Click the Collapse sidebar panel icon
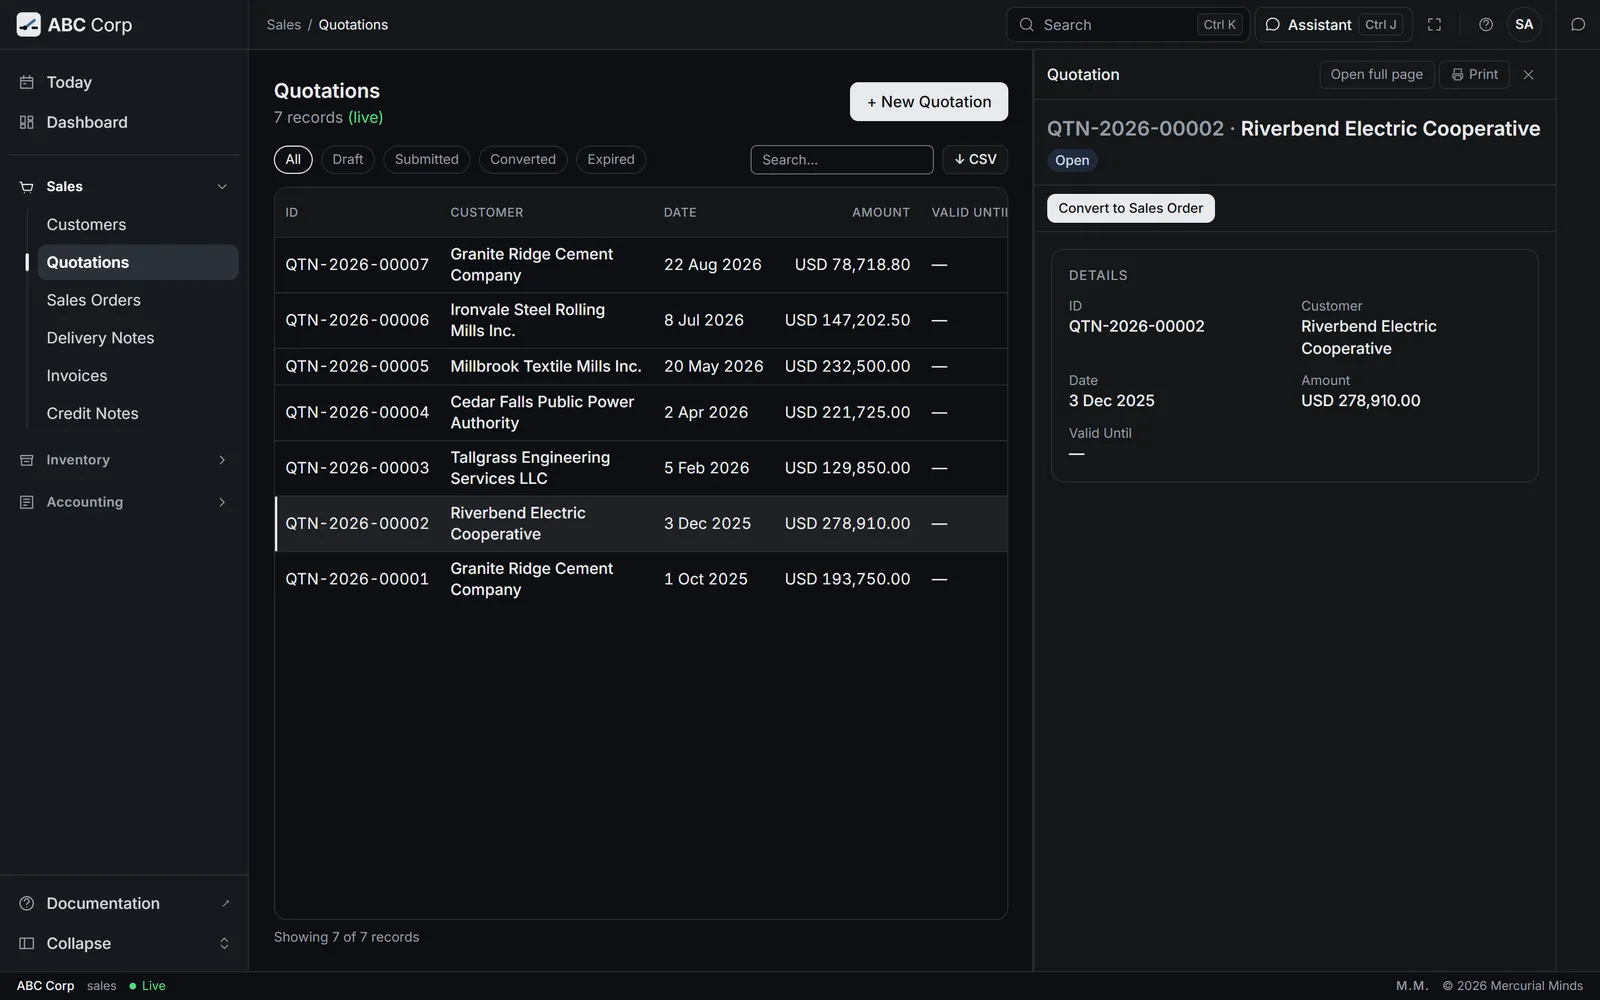Image resolution: width=1600 pixels, height=1000 pixels. 27,944
